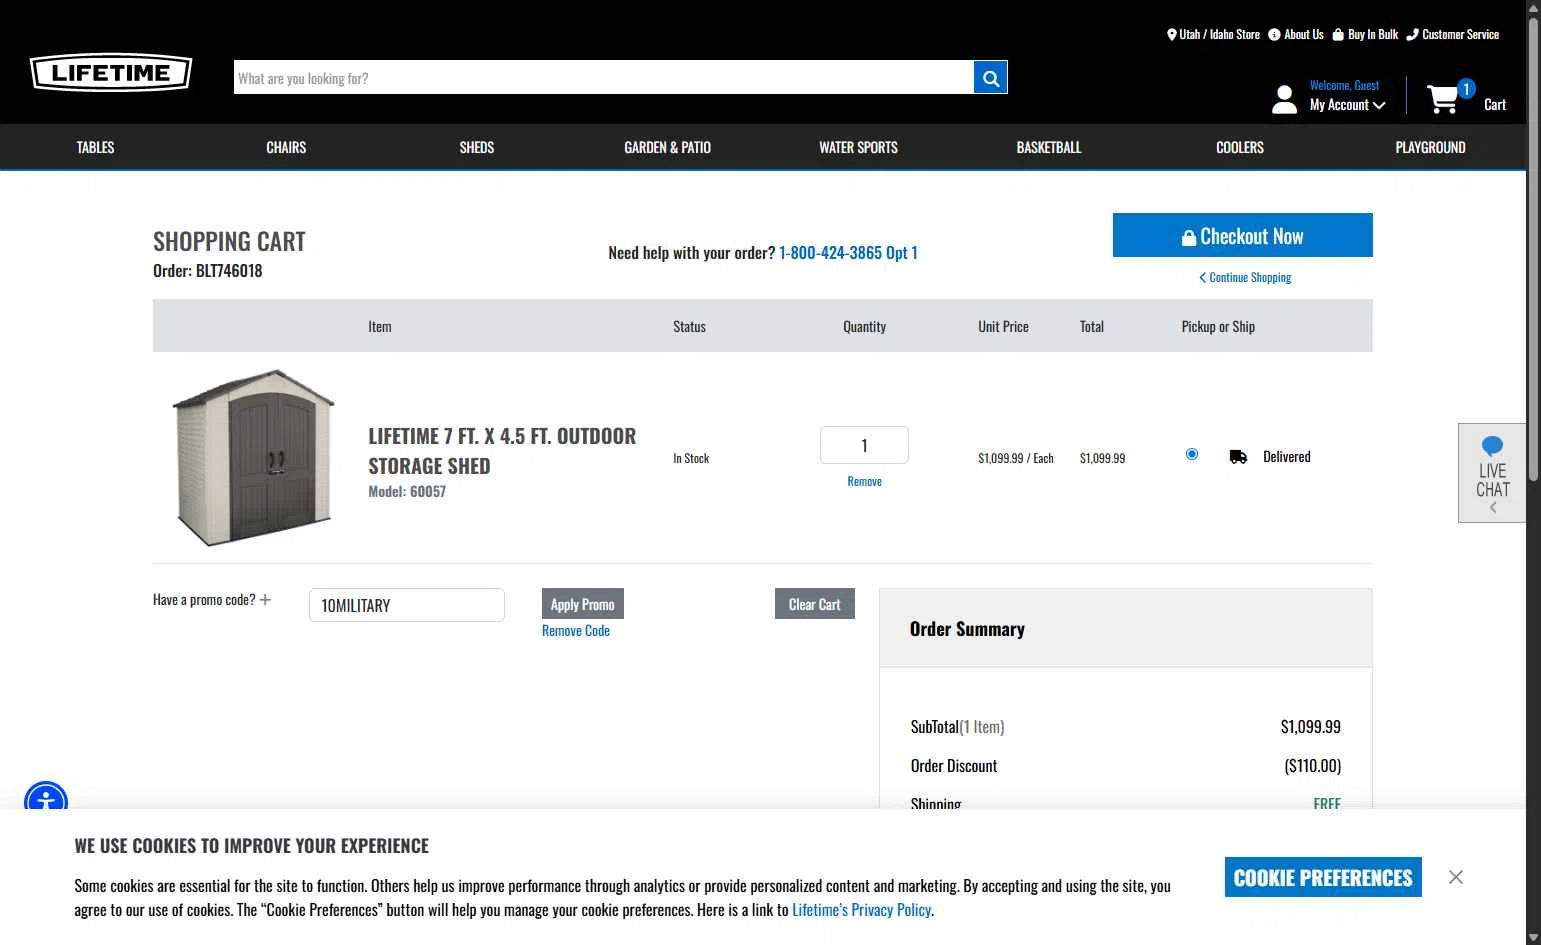Expand the My Account dropdown
1541x945 pixels.
pos(1347,105)
